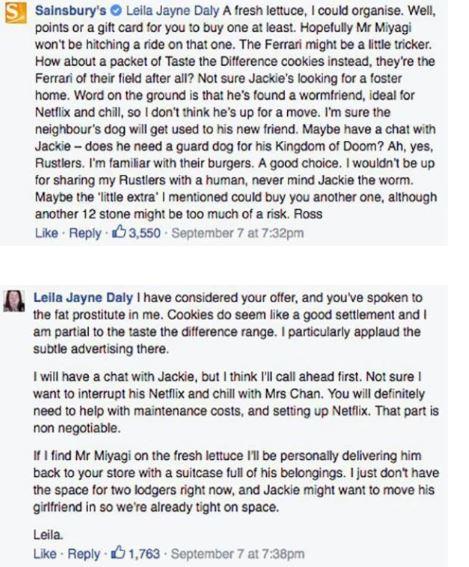View 3,550 like count list

(x=145, y=233)
